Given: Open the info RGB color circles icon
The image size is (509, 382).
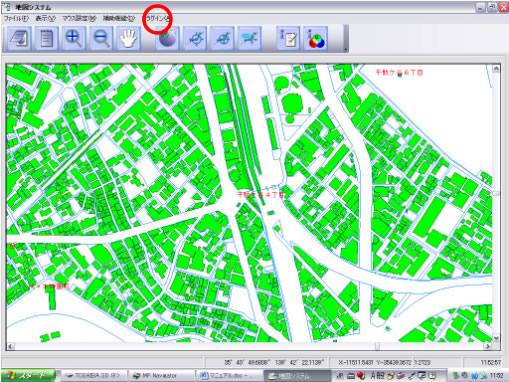Looking at the screenshot, I should point(316,38).
